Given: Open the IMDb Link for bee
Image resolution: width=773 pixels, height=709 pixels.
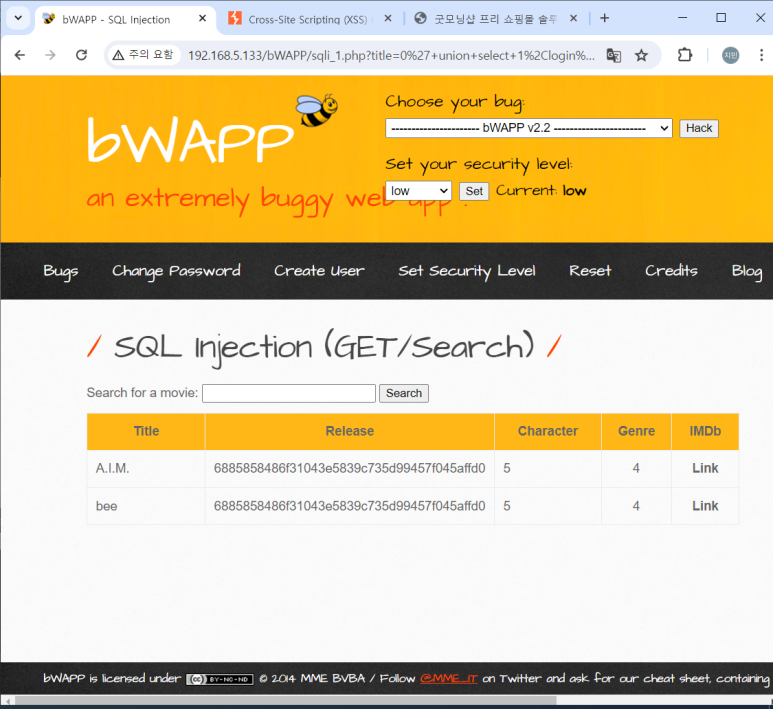Looking at the screenshot, I should pos(705,506).
